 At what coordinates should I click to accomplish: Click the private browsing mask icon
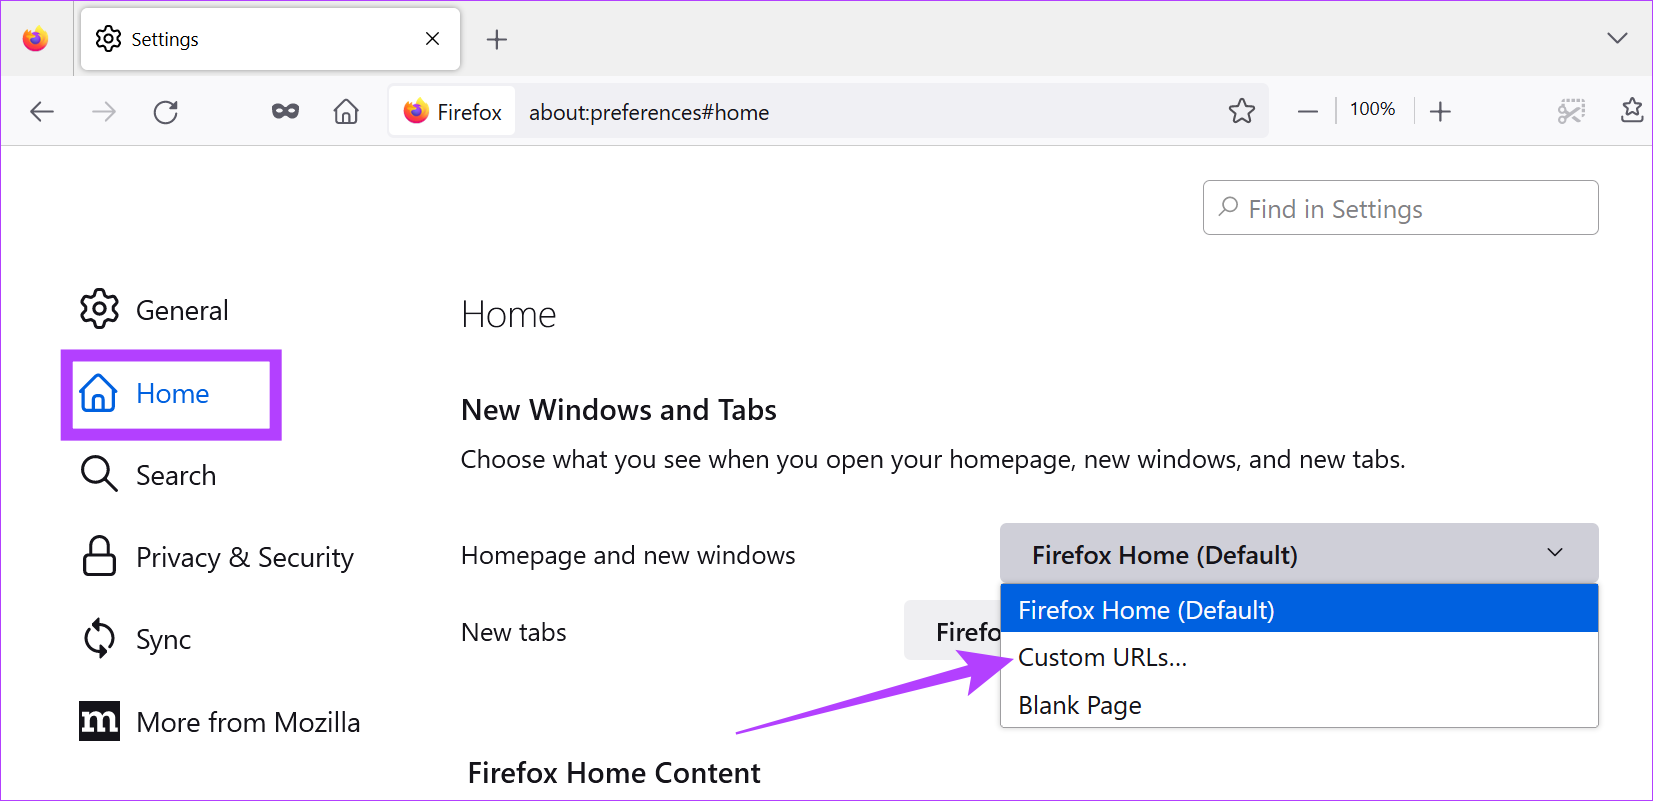285,112
